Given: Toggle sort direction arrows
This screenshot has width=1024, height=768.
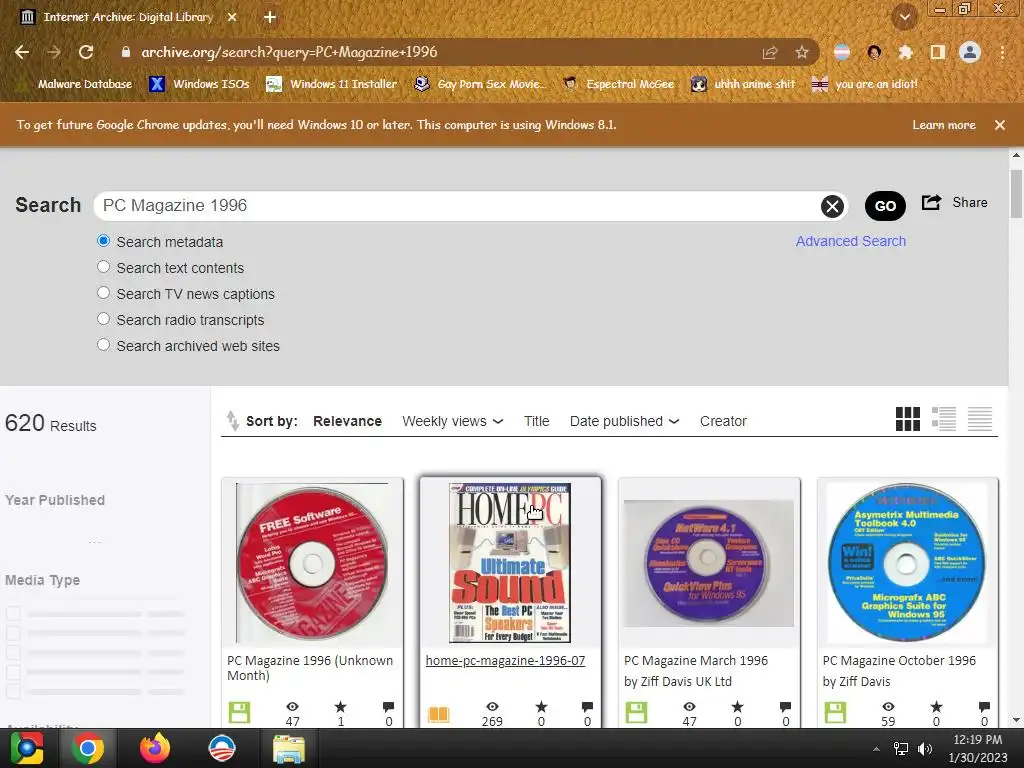Looking at the screenshot, I should 232,421.
